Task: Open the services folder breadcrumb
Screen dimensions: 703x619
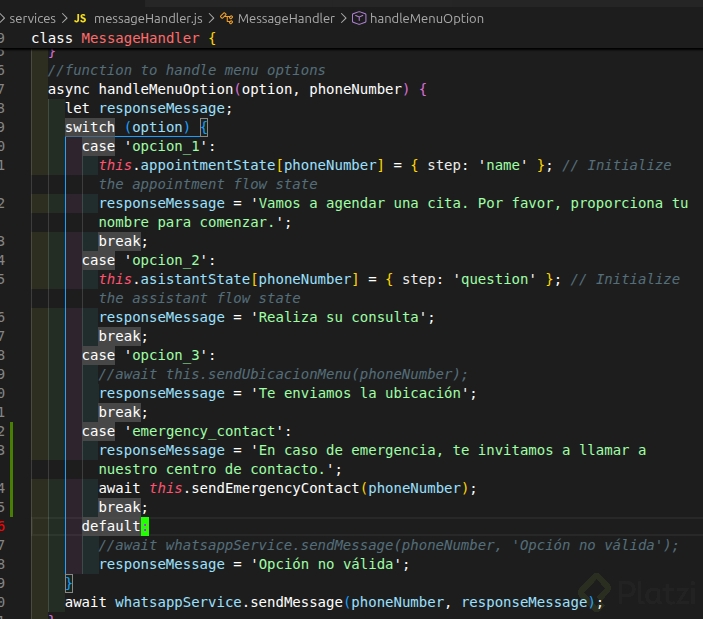Action: pyautogui.click(x=31, y=18)
